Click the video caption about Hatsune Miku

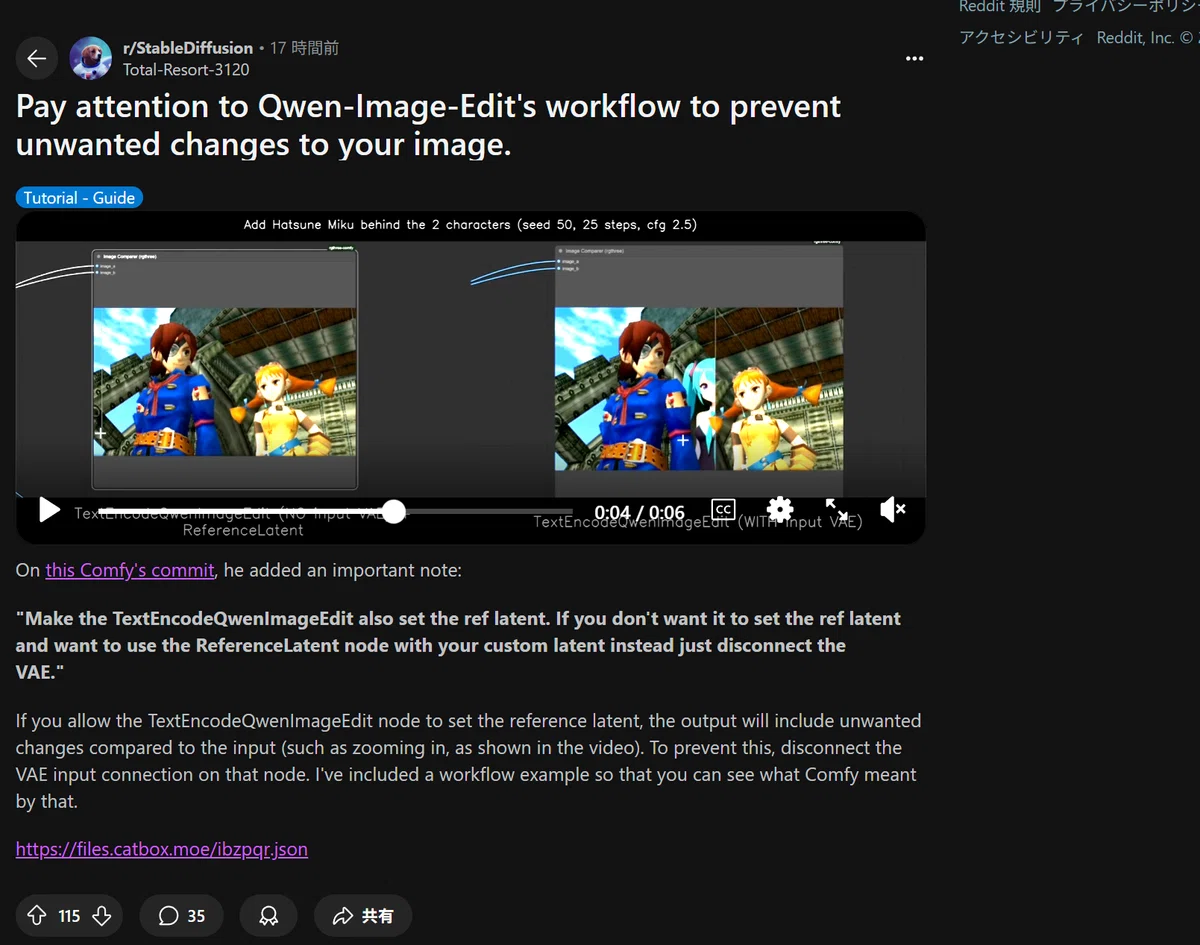470,225
